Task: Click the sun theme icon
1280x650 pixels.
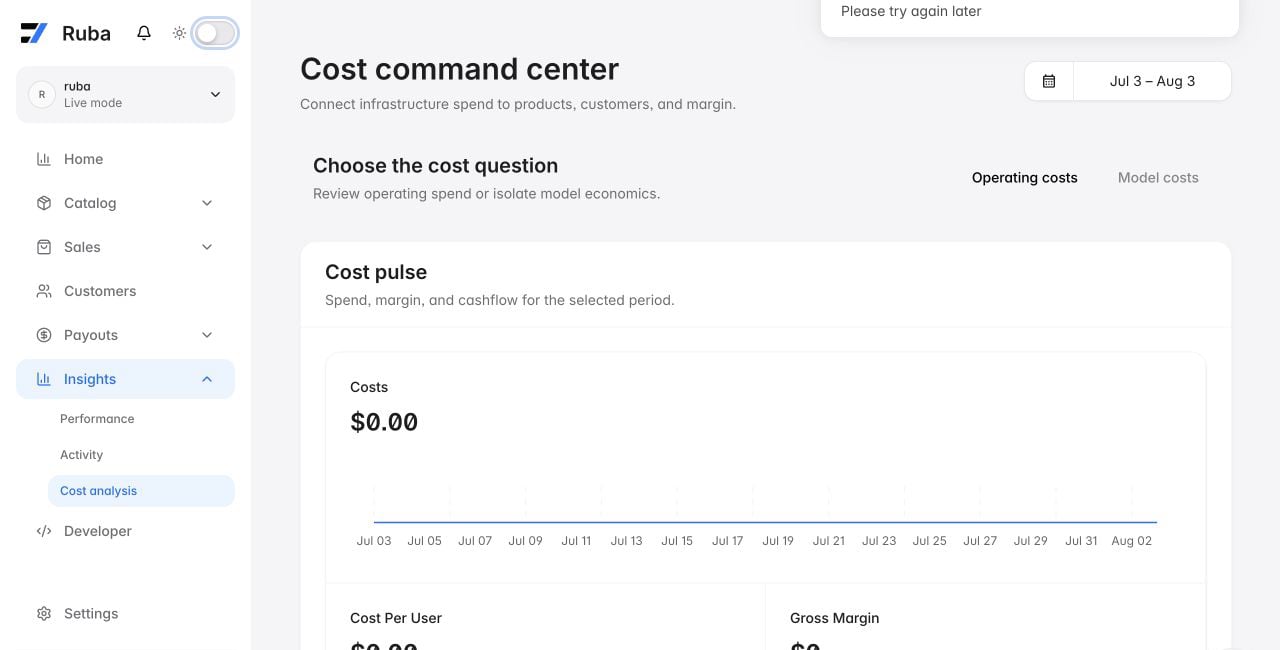Action: point(179,33)
